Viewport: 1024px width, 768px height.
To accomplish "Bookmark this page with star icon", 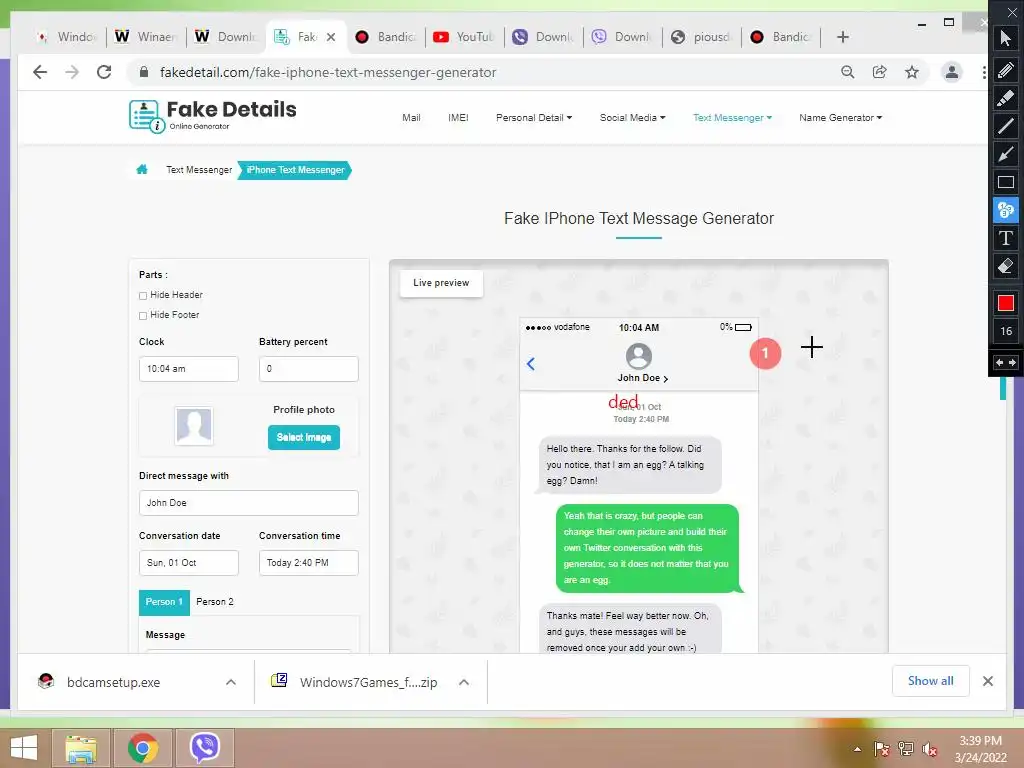I will click(912, 72).
